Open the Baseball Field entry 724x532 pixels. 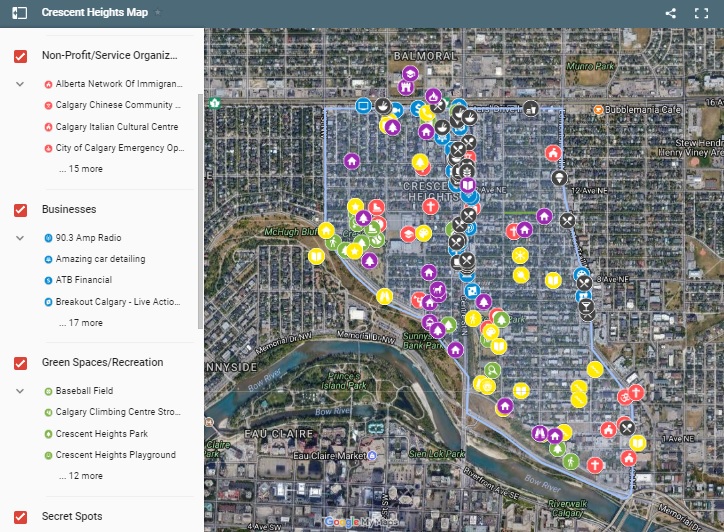[x=78, y=391]
